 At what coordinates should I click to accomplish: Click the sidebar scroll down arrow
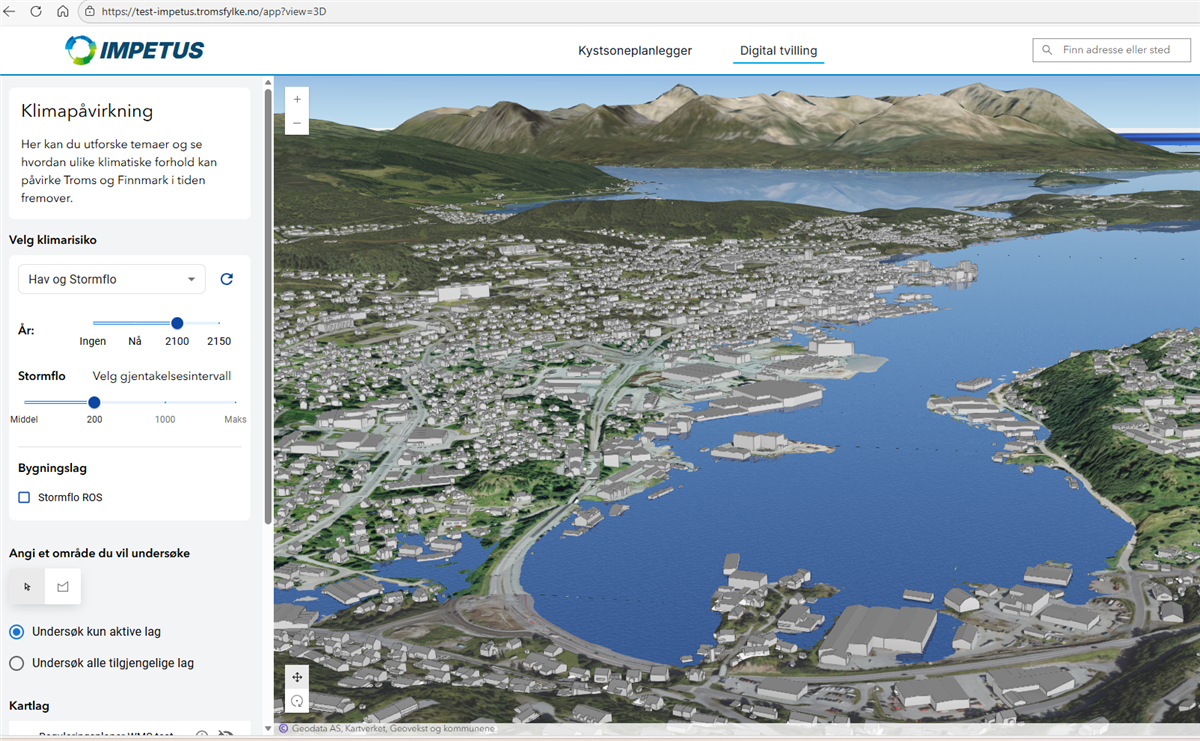pos(267,728)
